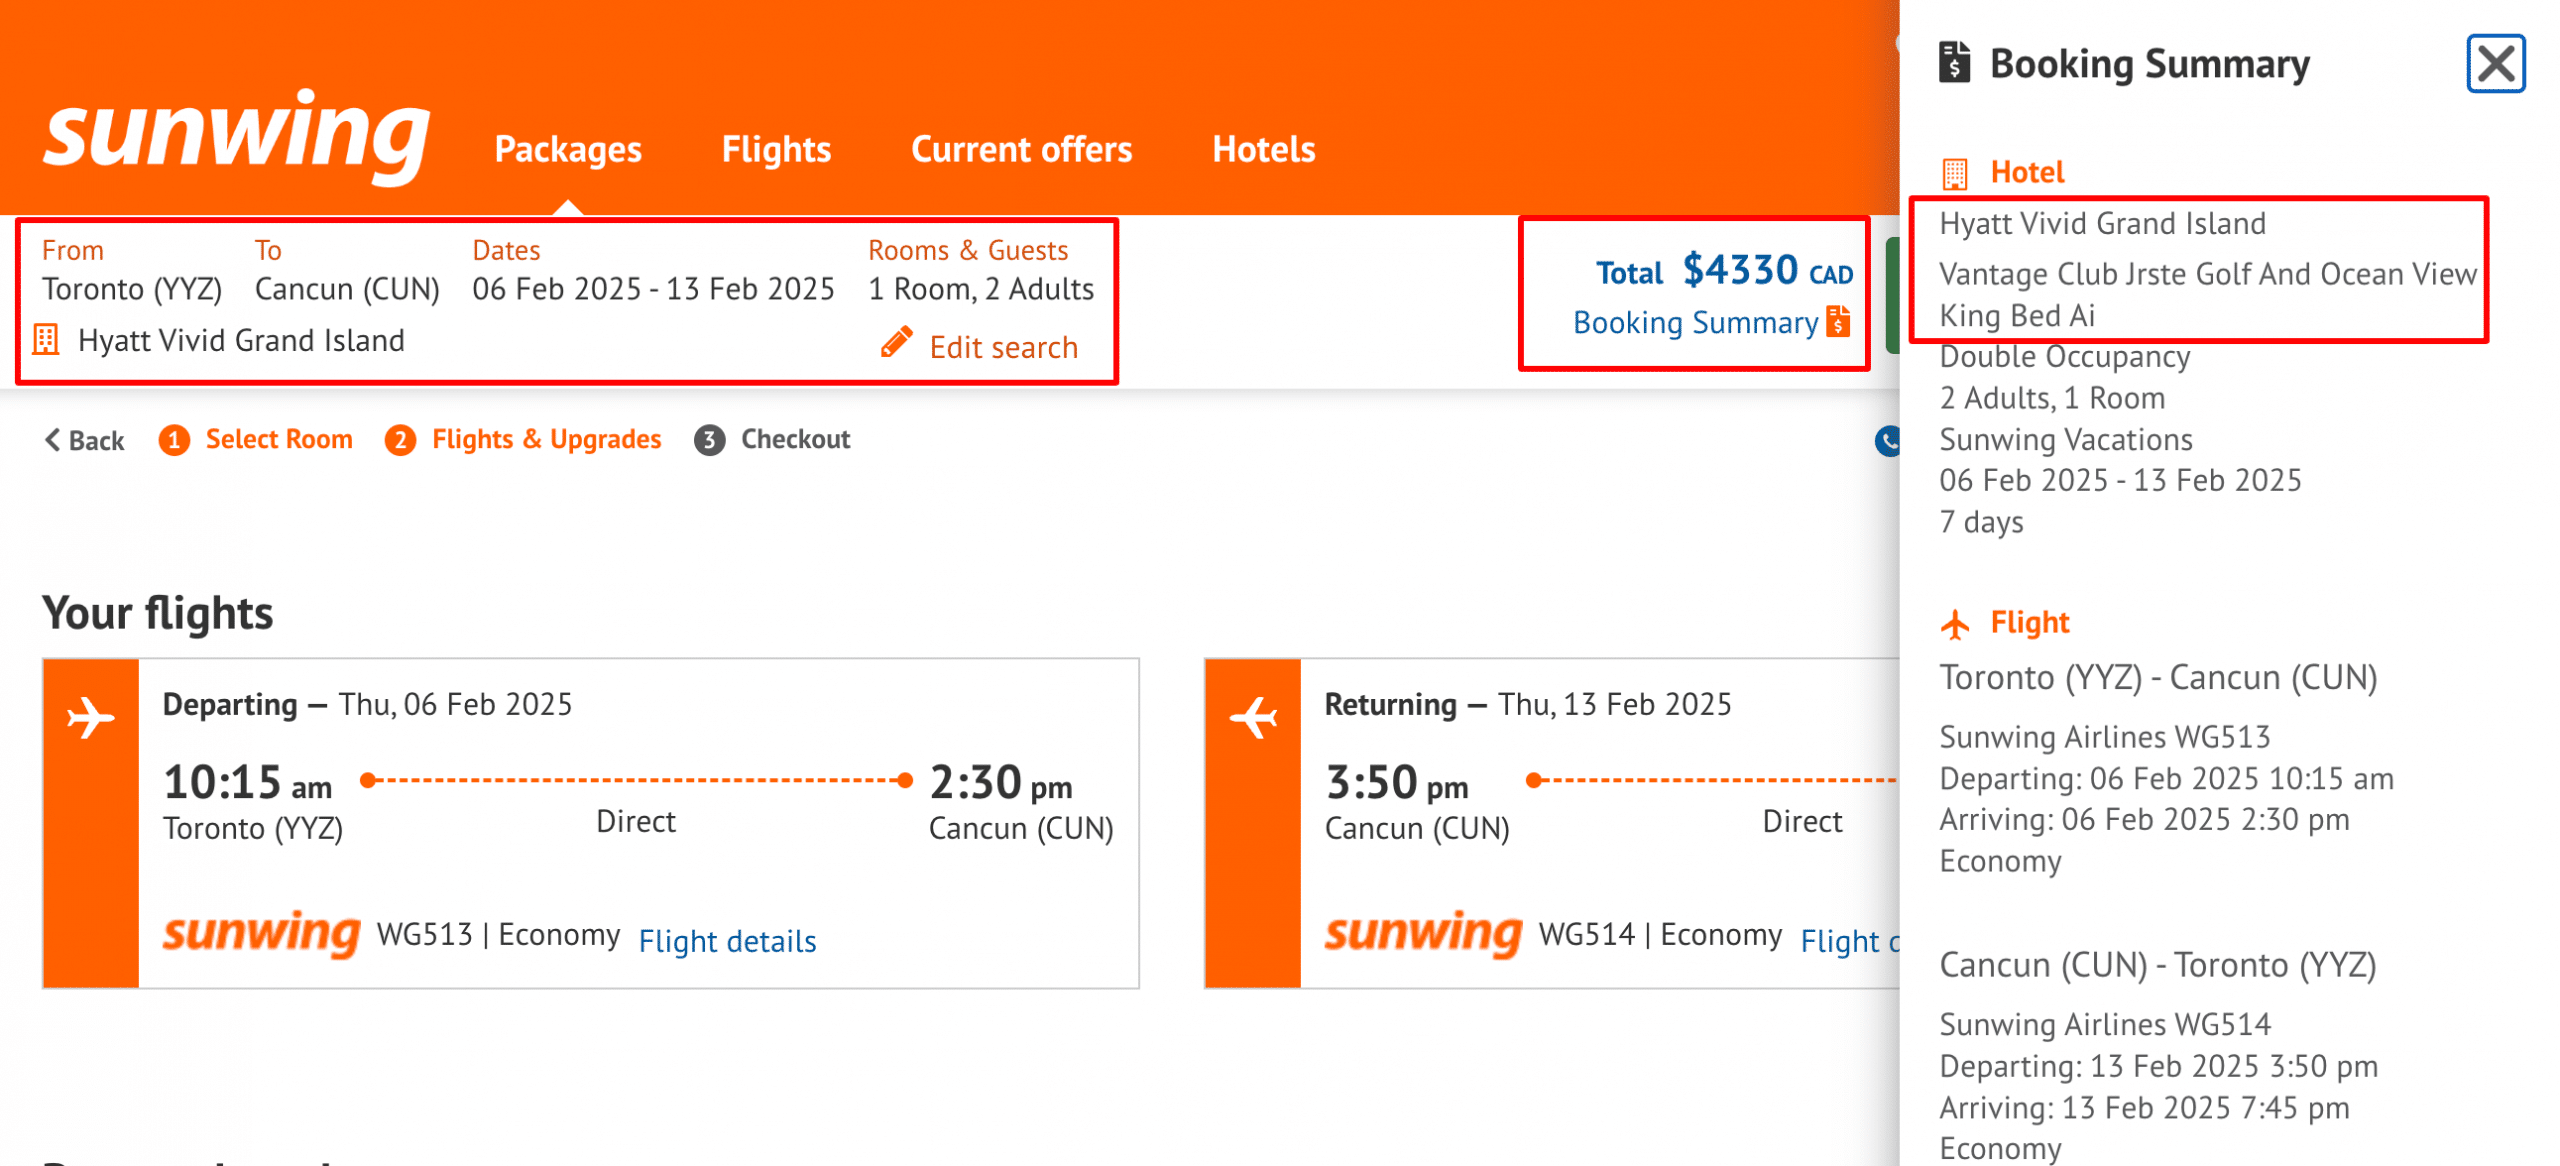Close the Booking Summary panel
This screenshot has height=1166, width=2560.
coord(2495,64)
